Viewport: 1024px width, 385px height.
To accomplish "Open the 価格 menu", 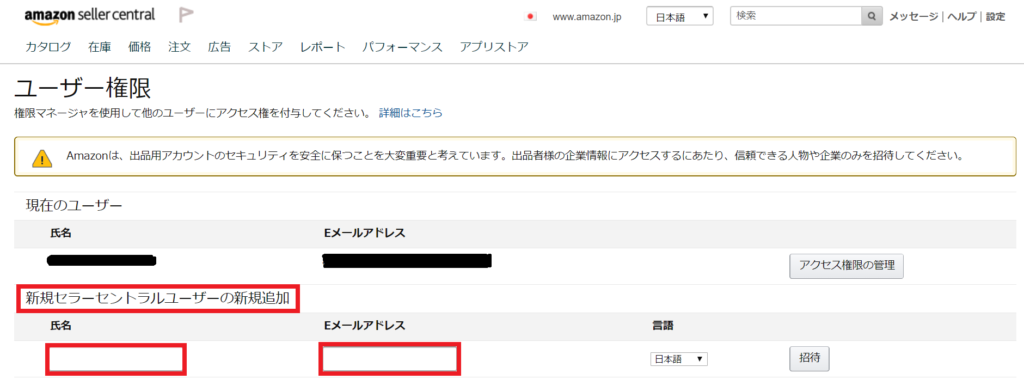I will 140,47.
